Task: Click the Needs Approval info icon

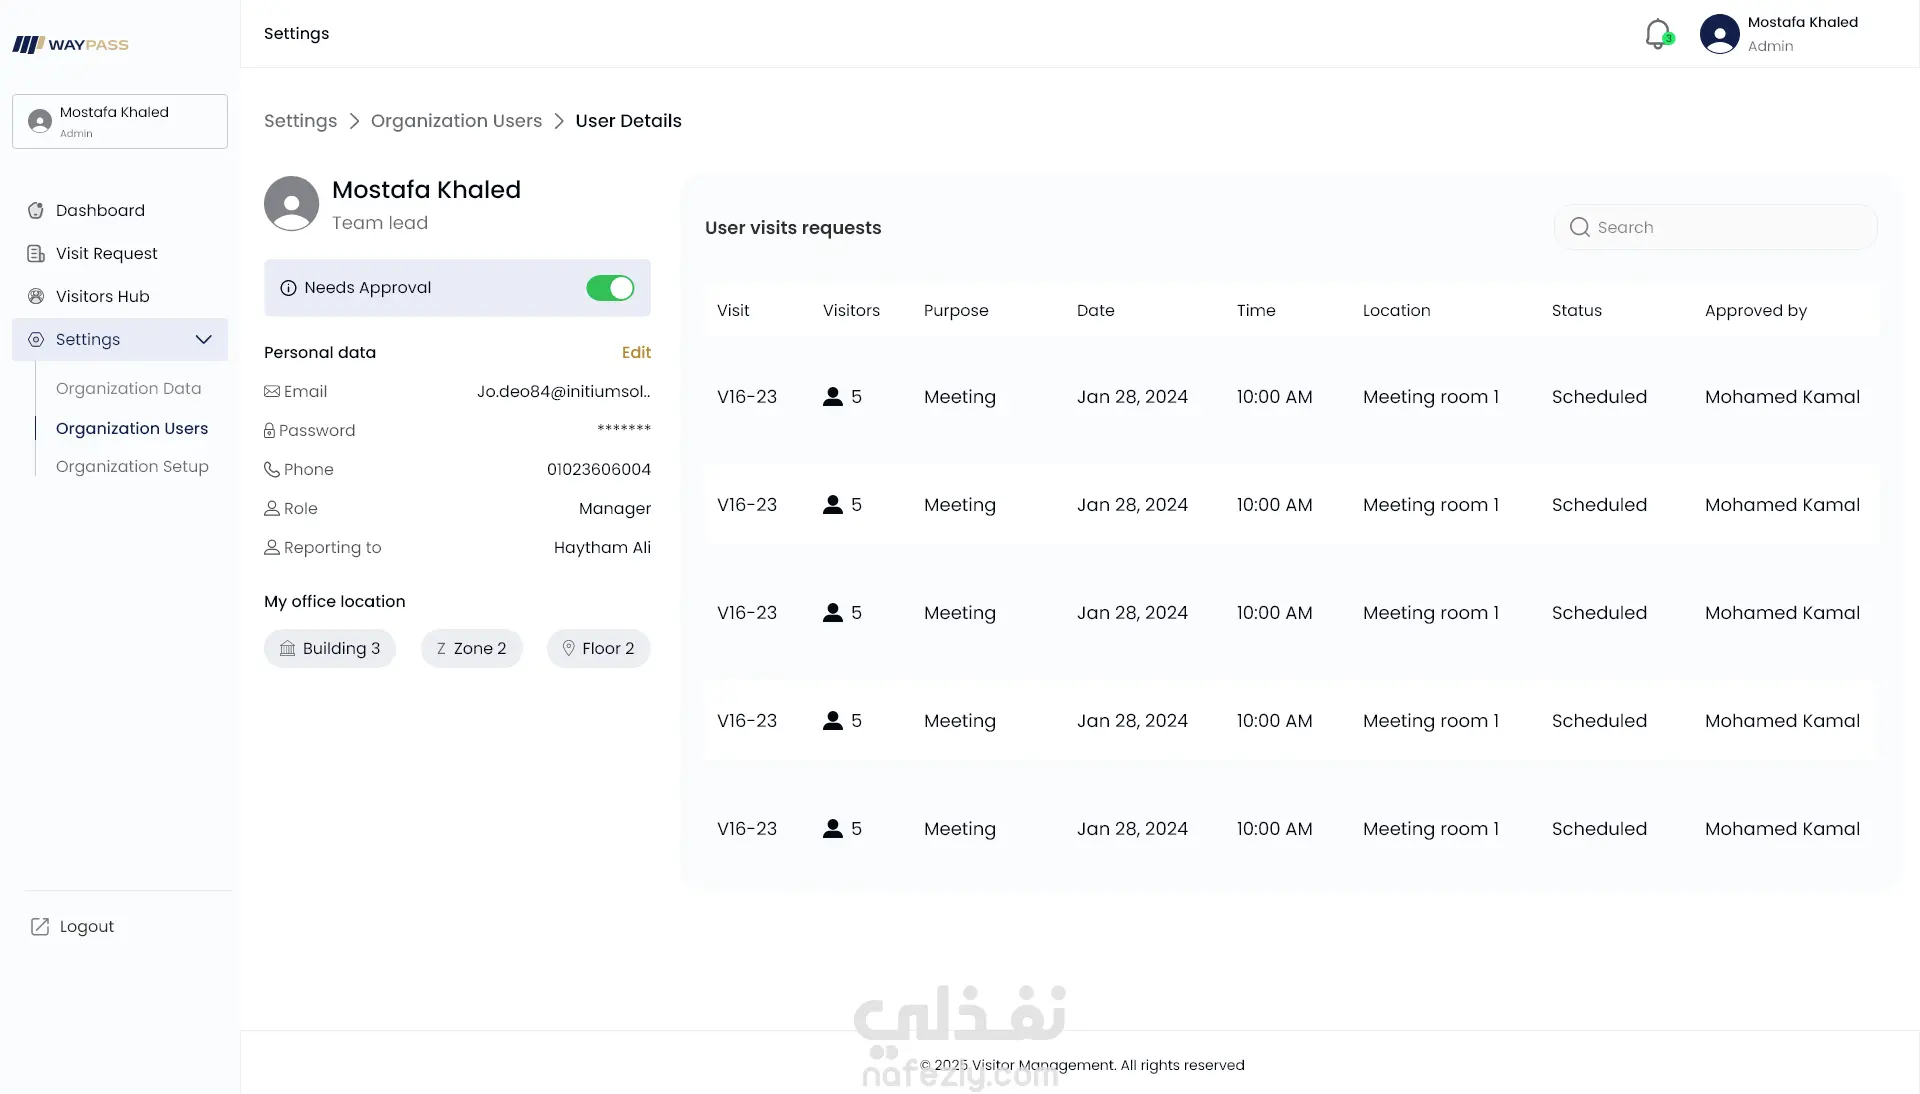Action: pos(288,288)
